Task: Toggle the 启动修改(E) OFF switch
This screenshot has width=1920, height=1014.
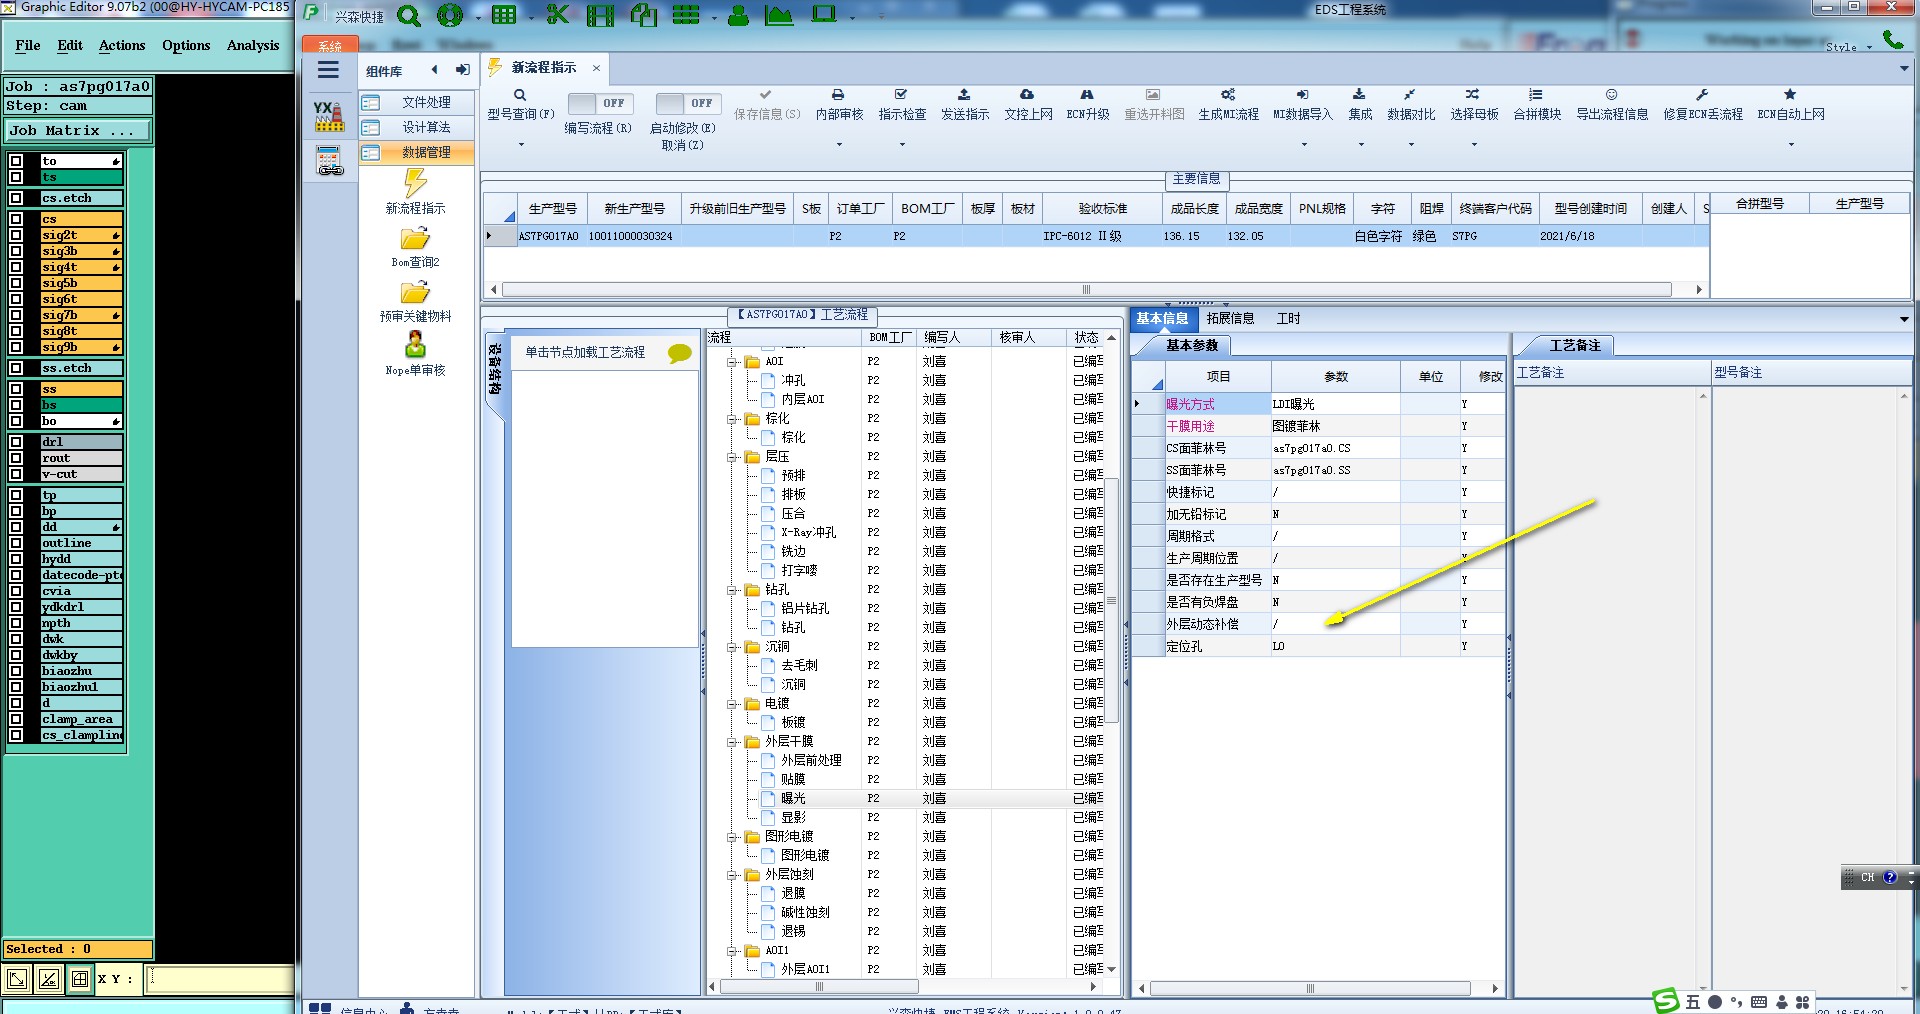Action: [x=689, y=103]
